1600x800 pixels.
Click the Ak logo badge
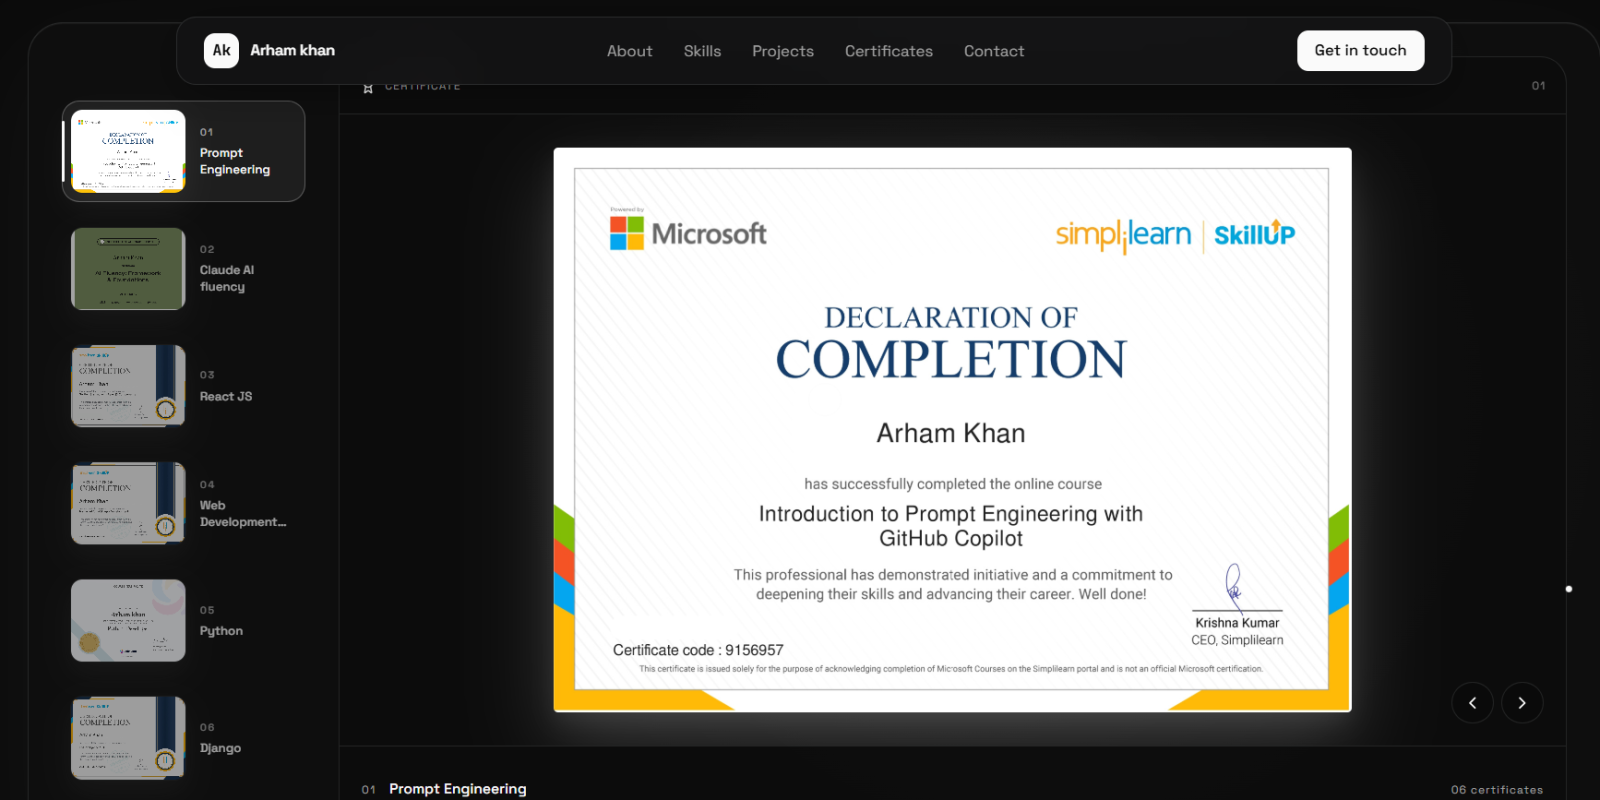[x=221, y=50]
